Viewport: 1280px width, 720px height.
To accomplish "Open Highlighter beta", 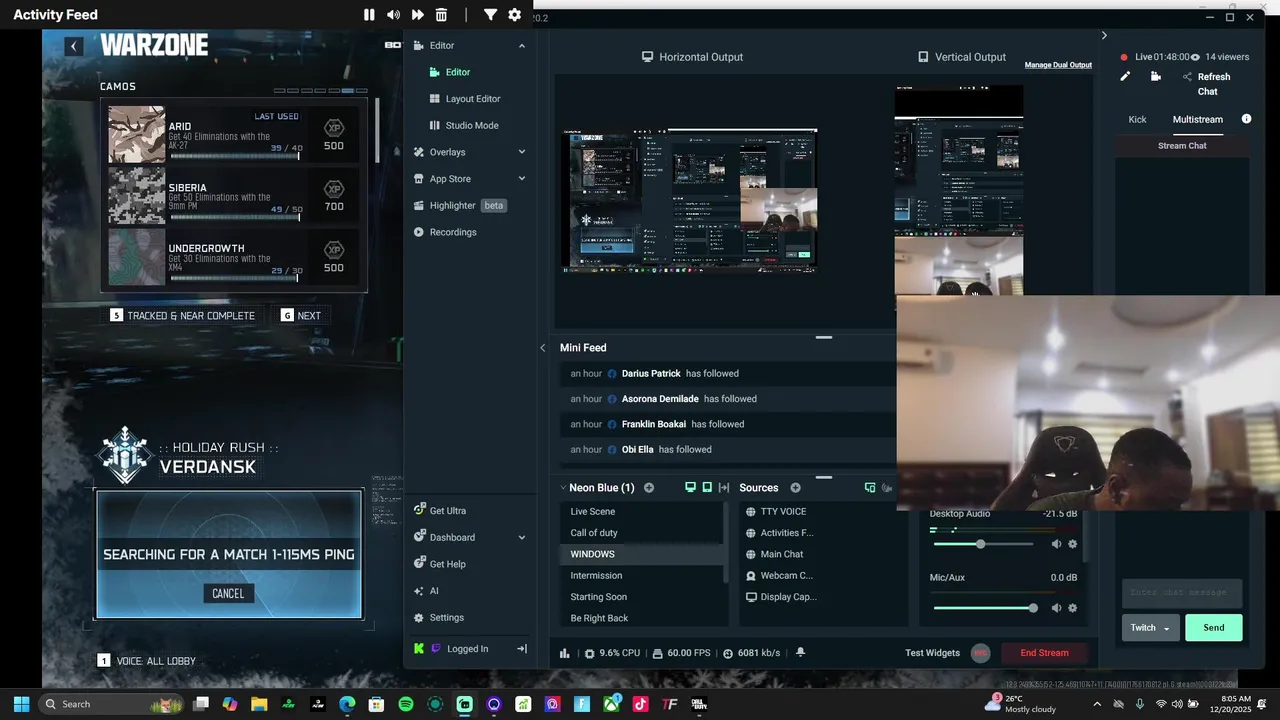I will pos(460,205).
